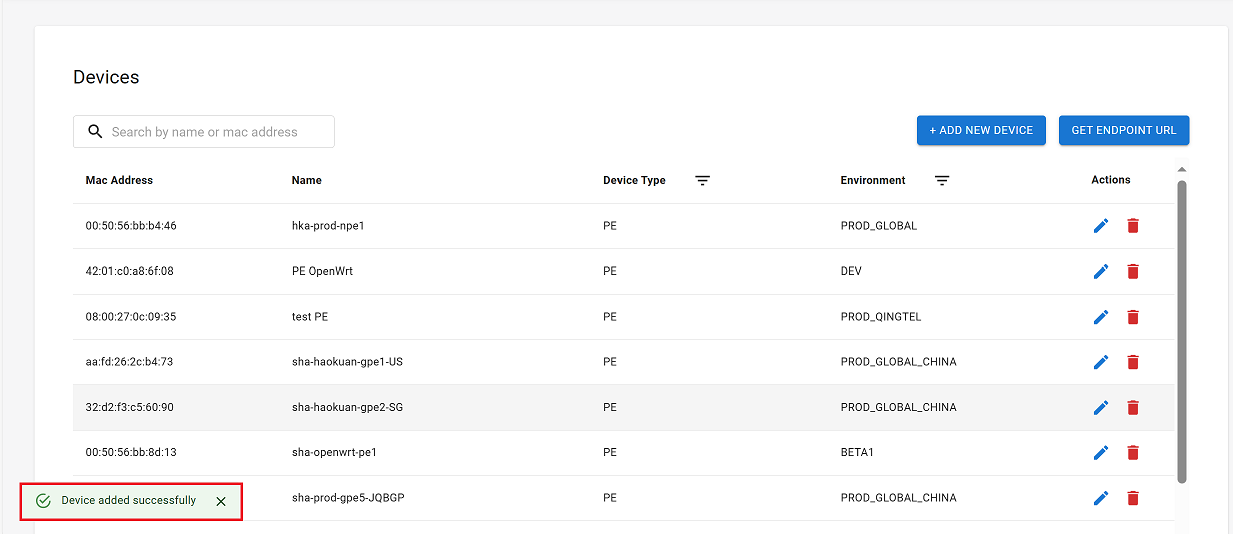Image resolution: width=1233 pixels, height=534 pixels.
Task: Edit the PE OpenWrt device
Action: point(1101,271)
